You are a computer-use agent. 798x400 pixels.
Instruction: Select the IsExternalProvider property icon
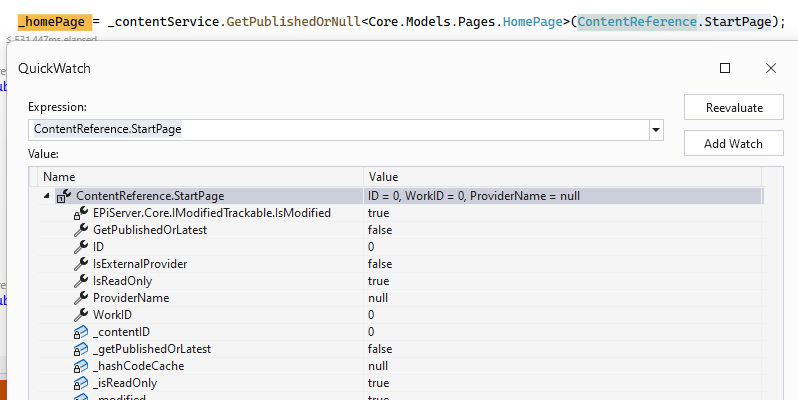(82, 264)
